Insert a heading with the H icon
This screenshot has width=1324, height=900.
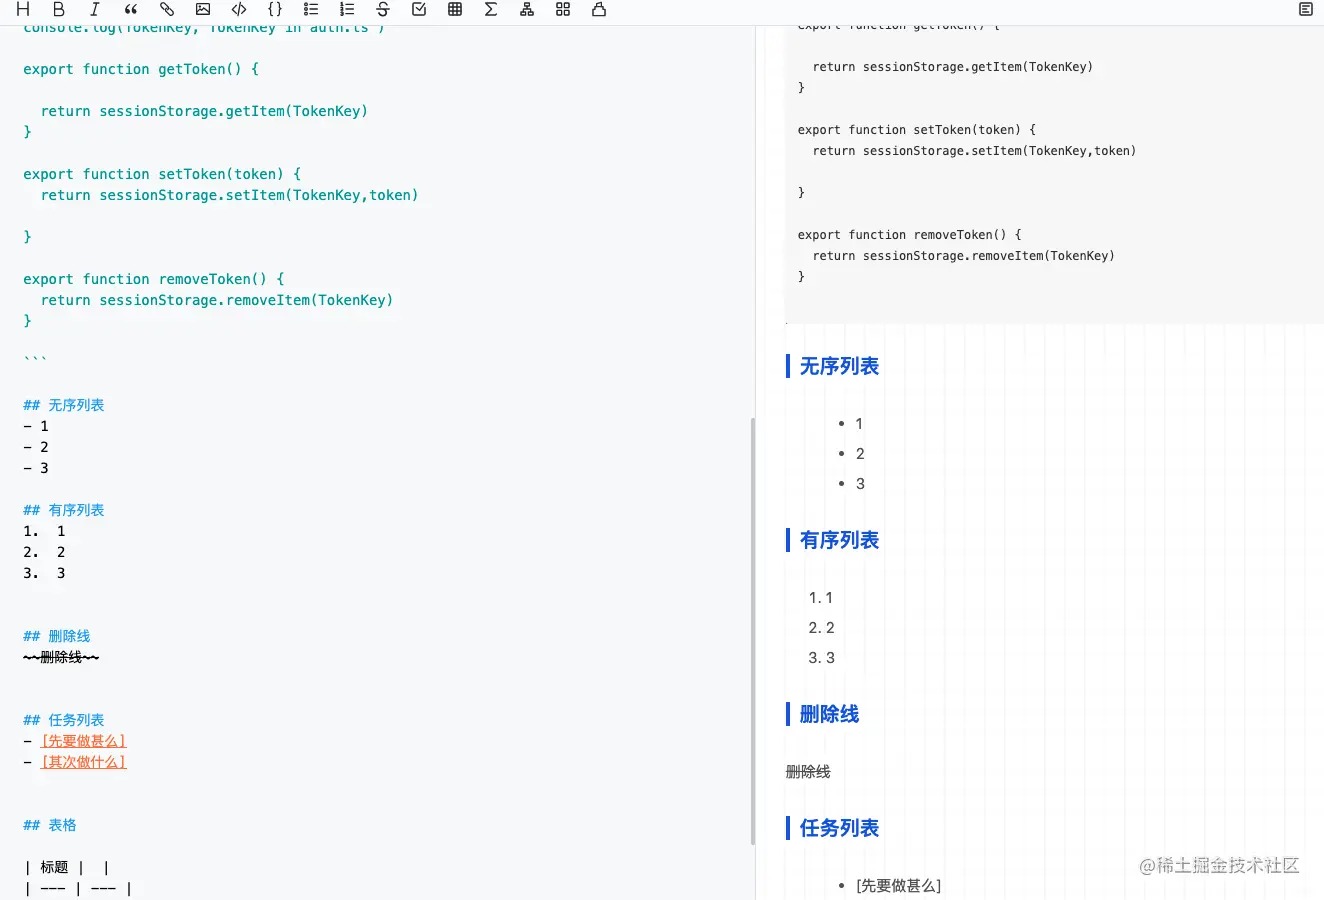pyautogui.click(x=23, y=9)
